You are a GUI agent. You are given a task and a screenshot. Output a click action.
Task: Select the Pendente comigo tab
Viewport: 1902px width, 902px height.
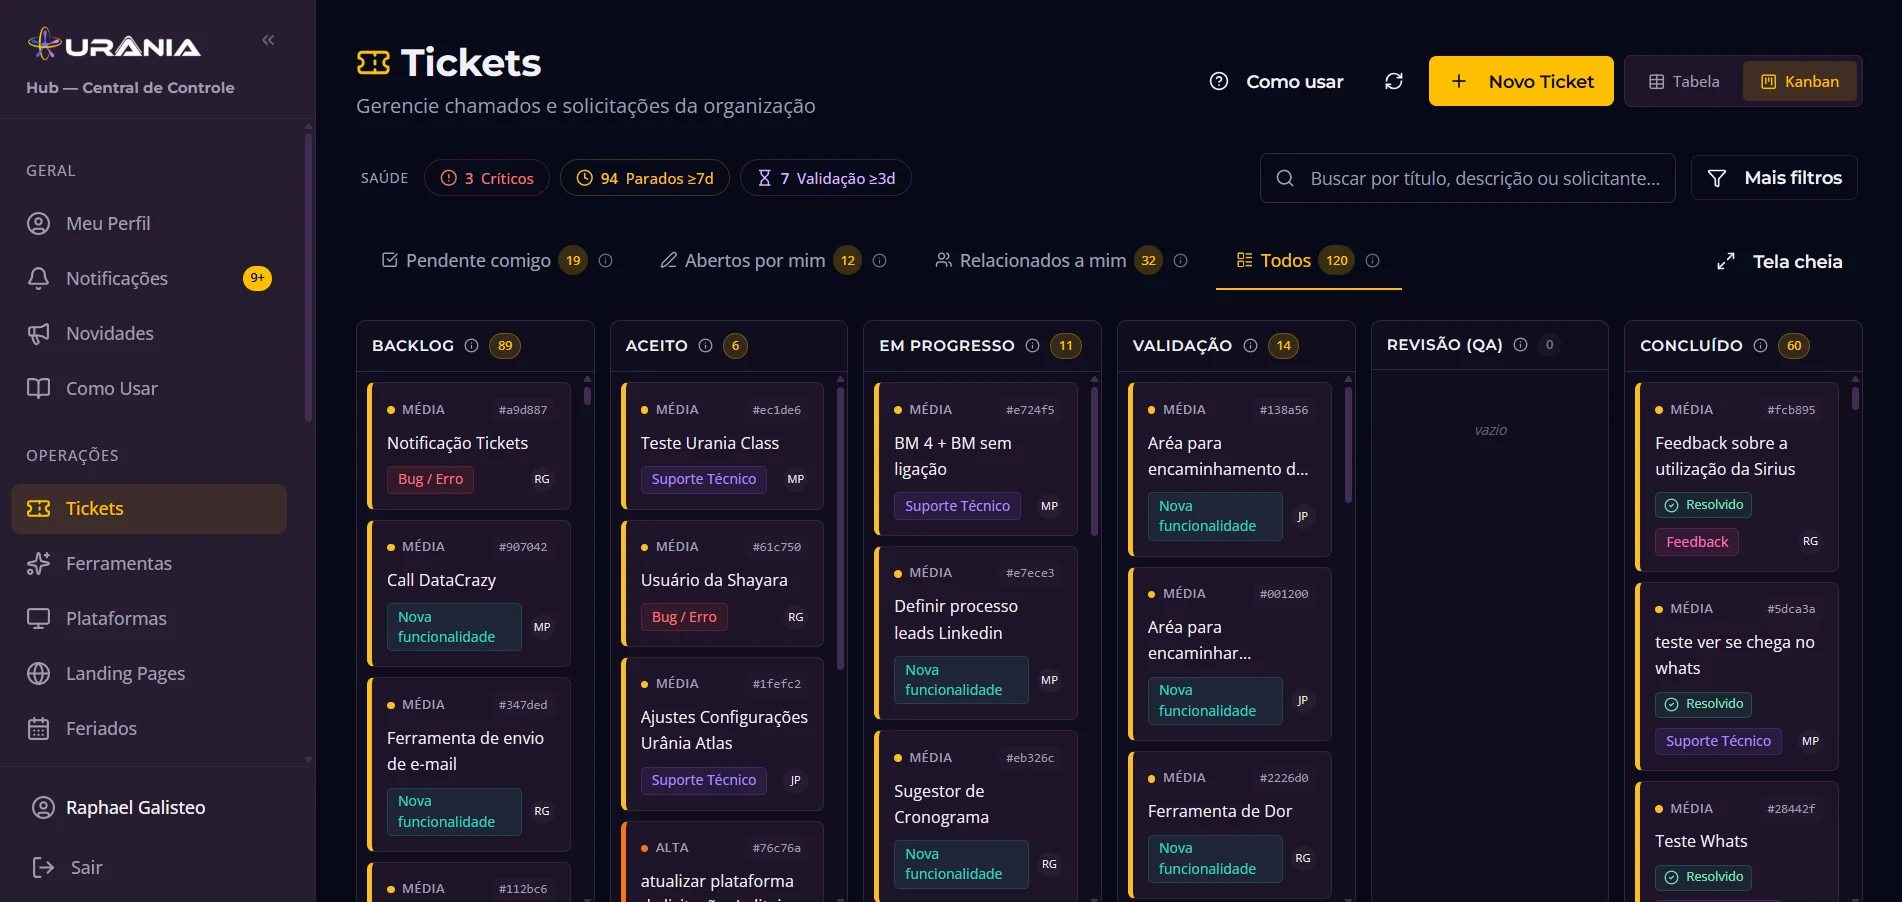[484, 260]
